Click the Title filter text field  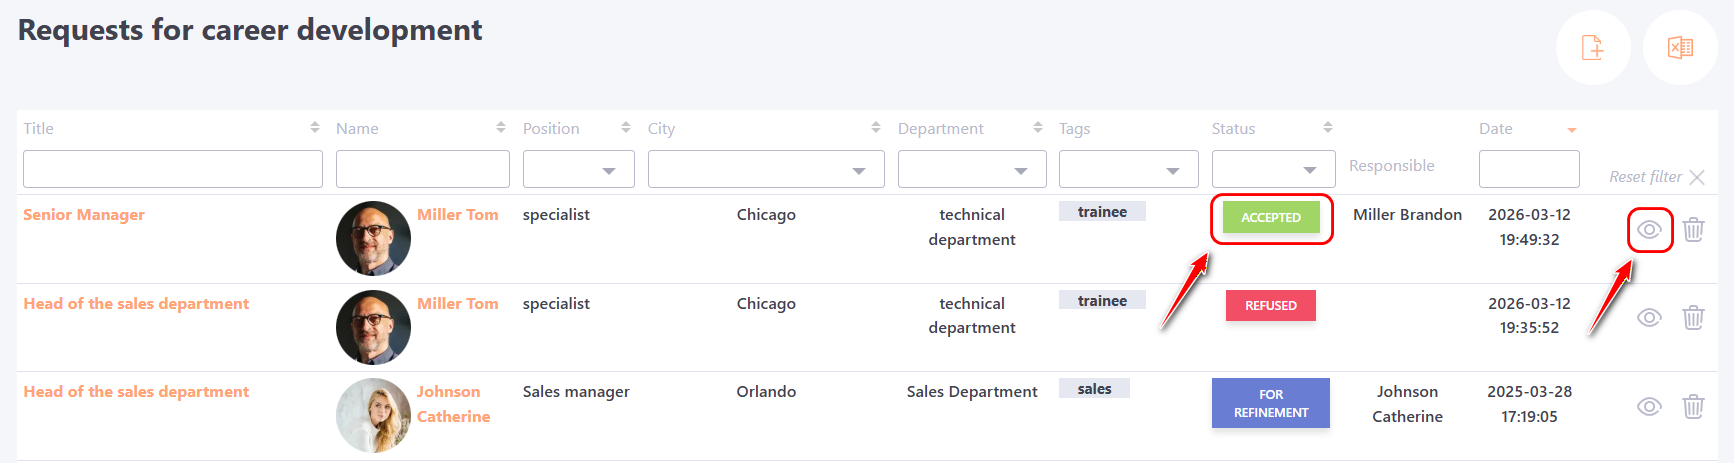click(x=173, y=170)
